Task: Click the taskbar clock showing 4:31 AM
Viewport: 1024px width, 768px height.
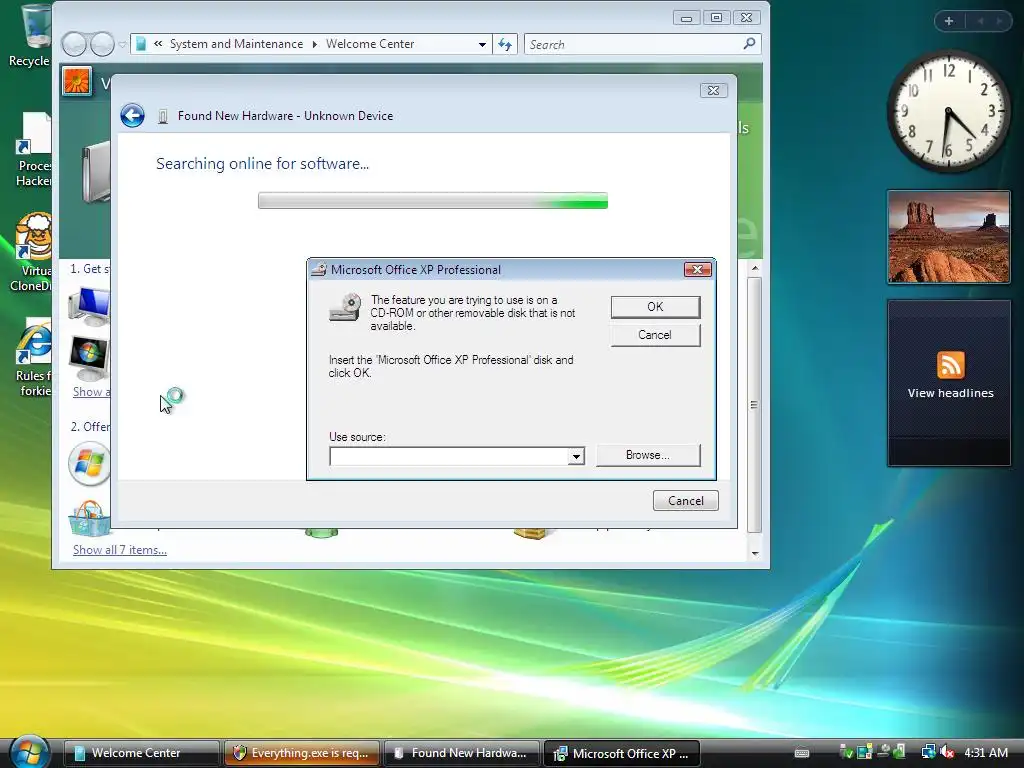Action: (x=986, y=752)
